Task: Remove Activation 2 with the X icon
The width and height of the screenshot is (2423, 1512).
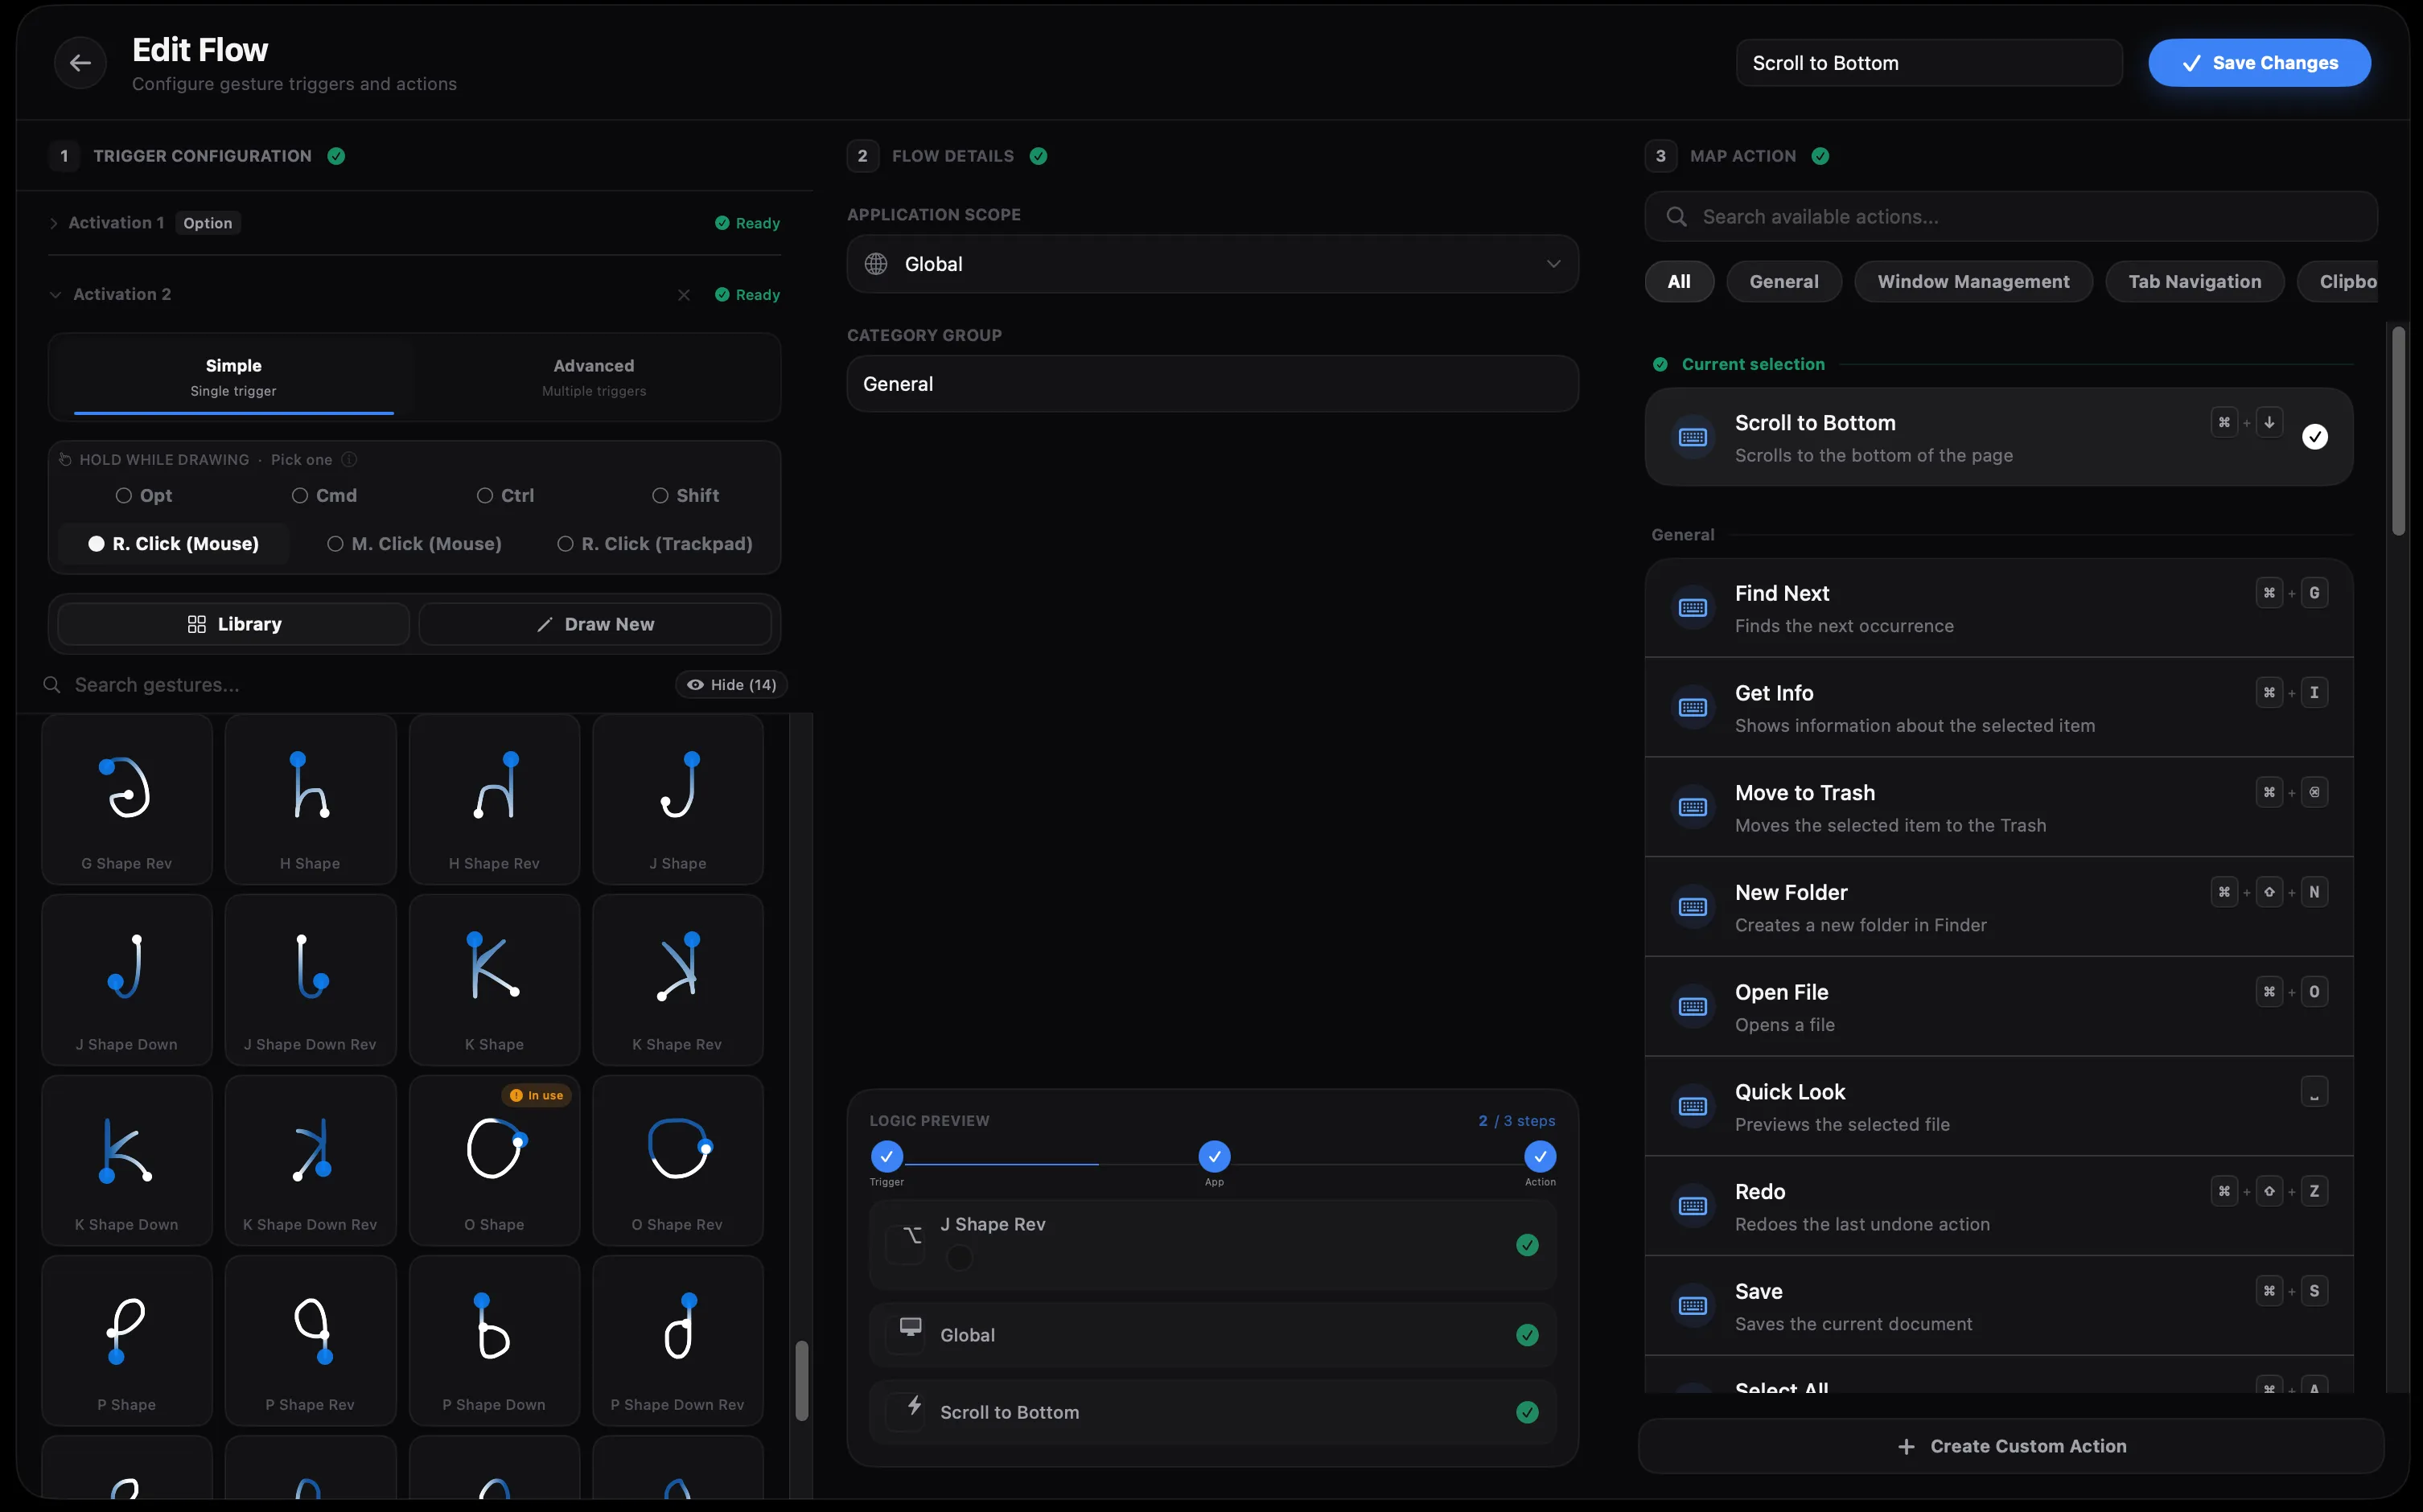Action: click(684, 295)
